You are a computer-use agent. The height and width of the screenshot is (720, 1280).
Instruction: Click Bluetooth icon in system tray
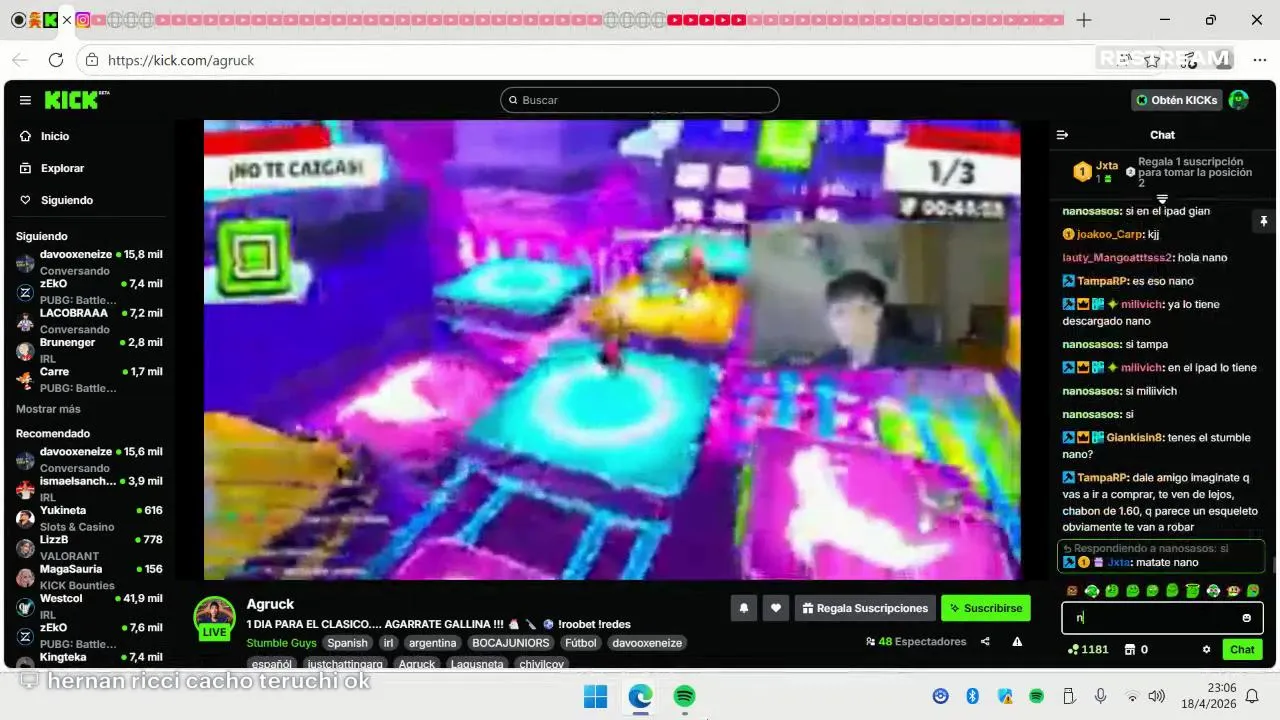tap(972, 696)
